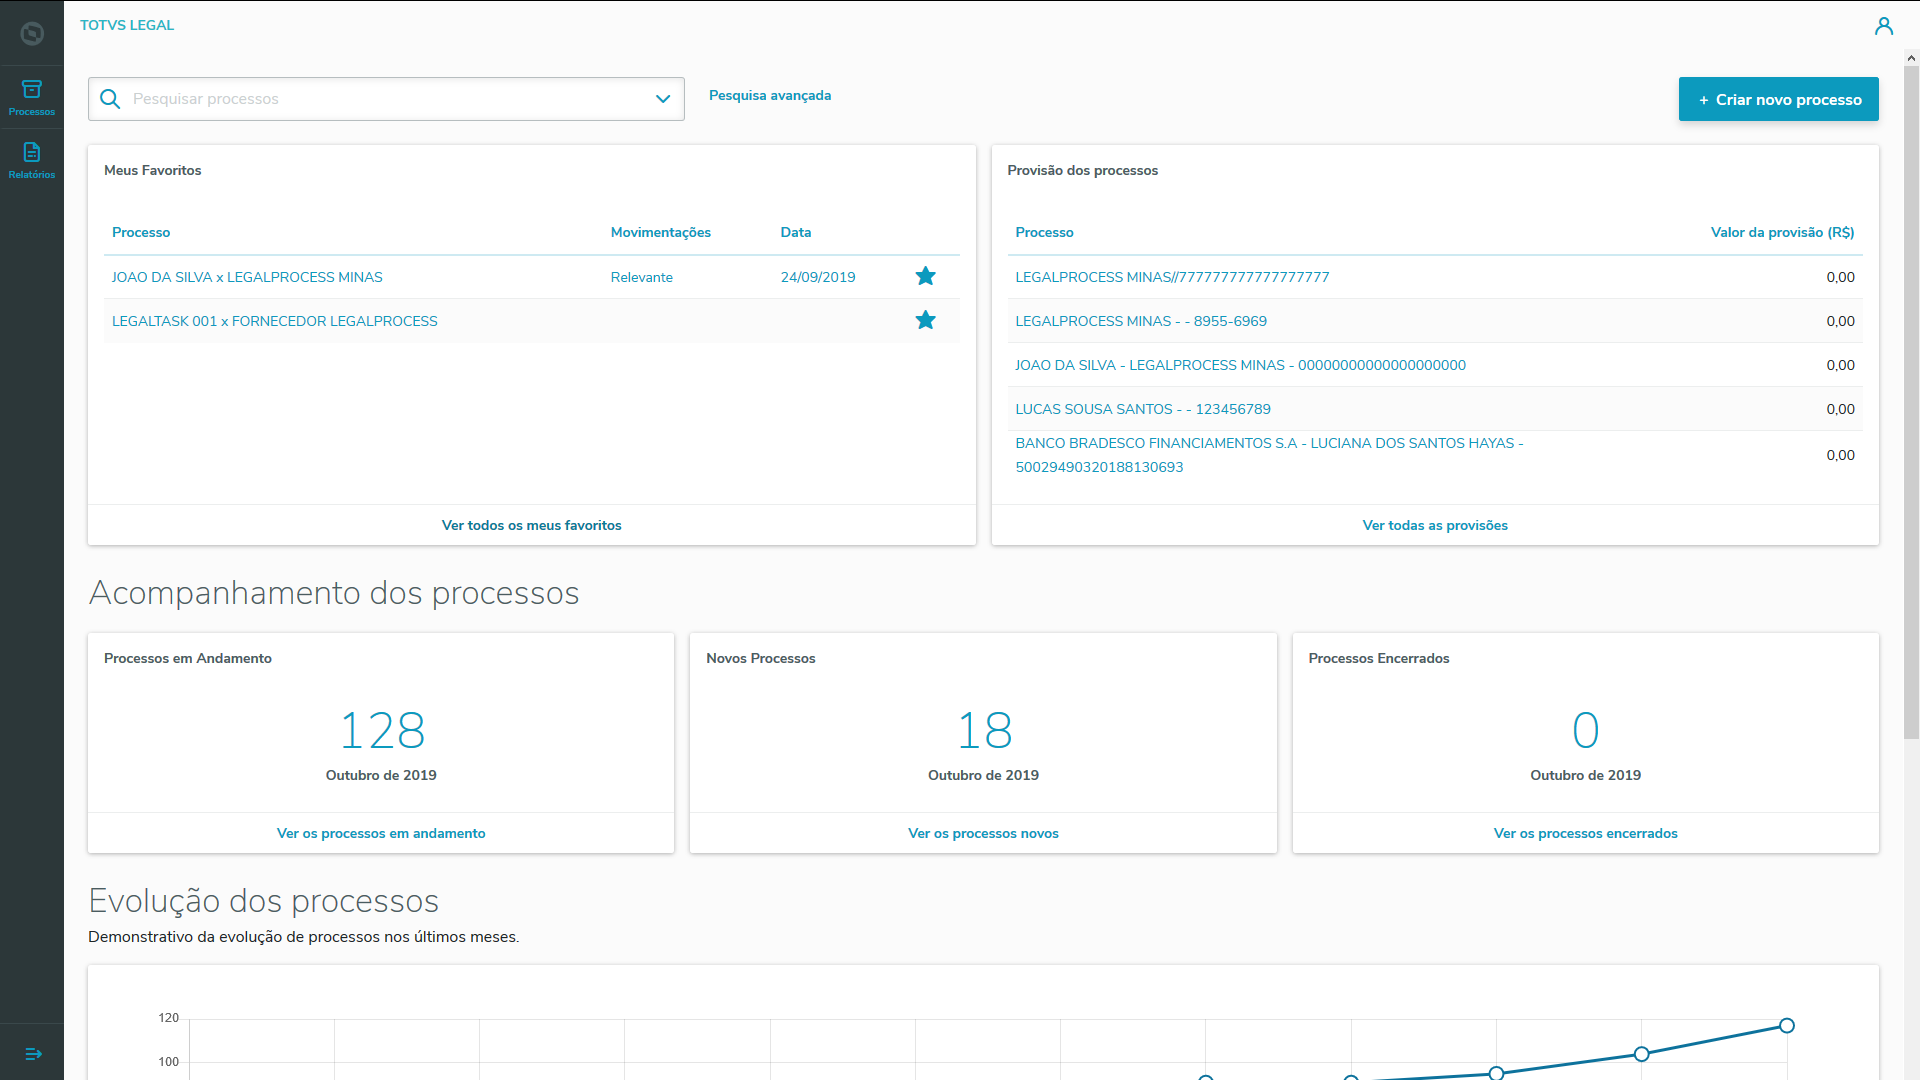Open Pesquisa avançada link
Viewport: 1920px width, 1080px height.
point(770,96)
